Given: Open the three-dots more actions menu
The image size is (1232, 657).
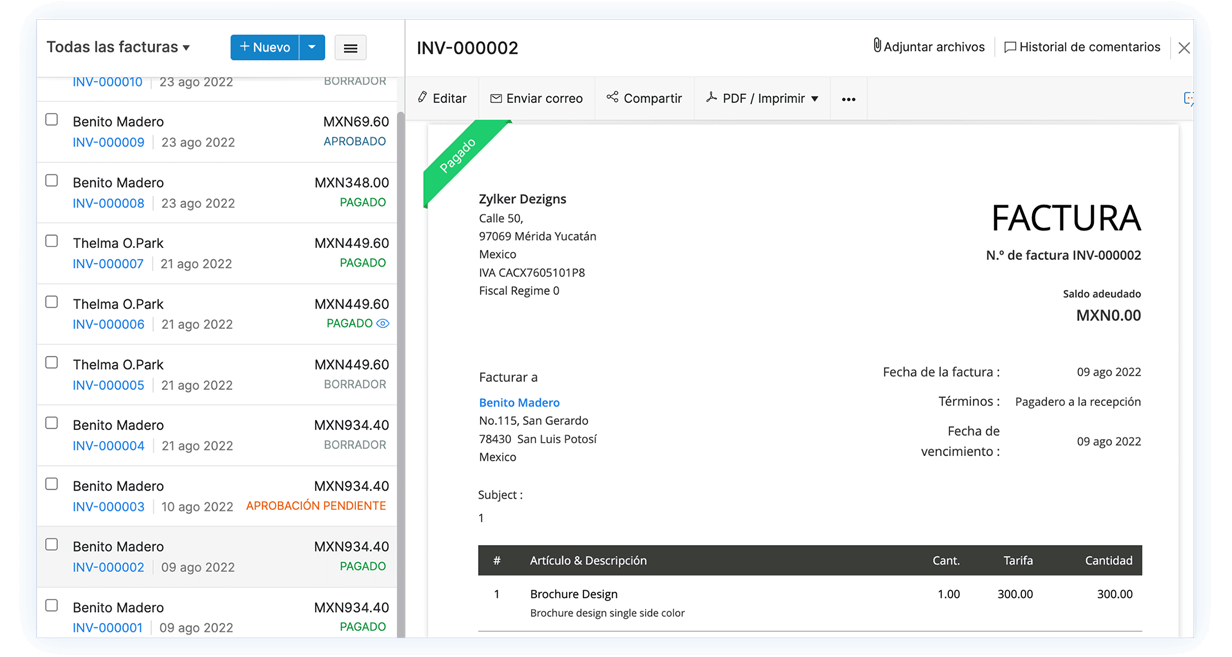Looking at the screenshot, I should pyautogui.click(x=848, y=99).
